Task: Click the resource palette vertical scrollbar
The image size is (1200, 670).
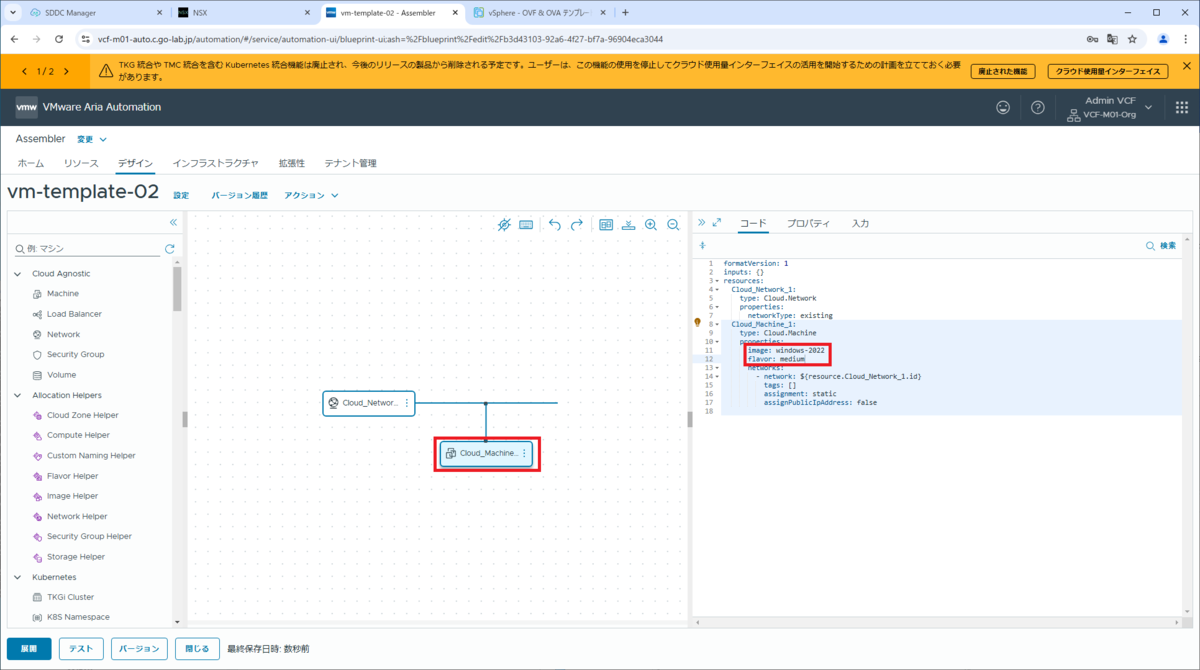Action: pyautogui.click(x=177, y=290)
